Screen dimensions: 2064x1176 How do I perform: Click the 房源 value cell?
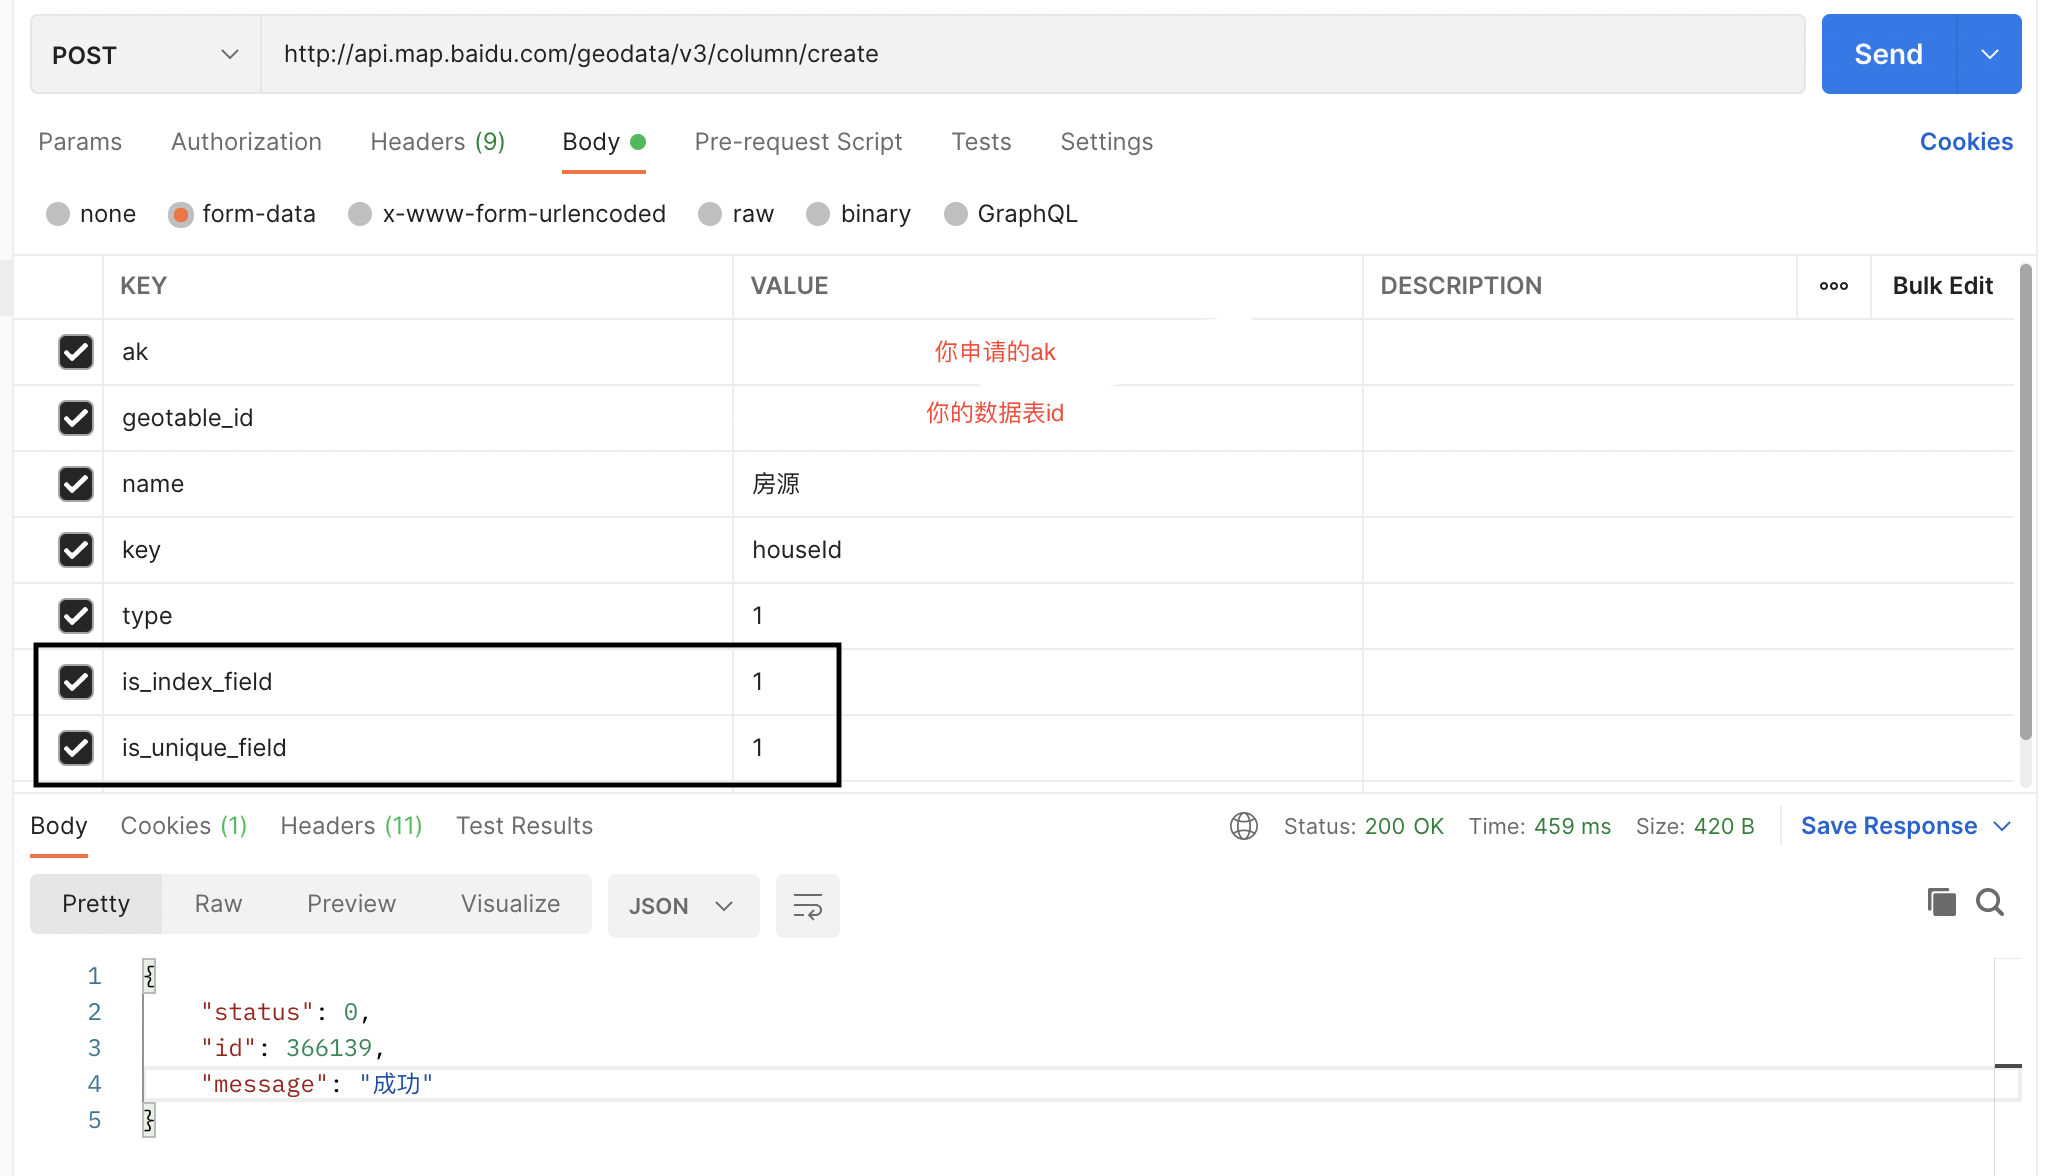click(1047, 484)
